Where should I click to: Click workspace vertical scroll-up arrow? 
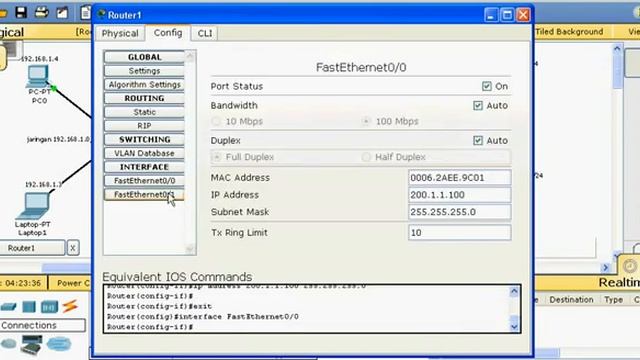coord(617,49)
